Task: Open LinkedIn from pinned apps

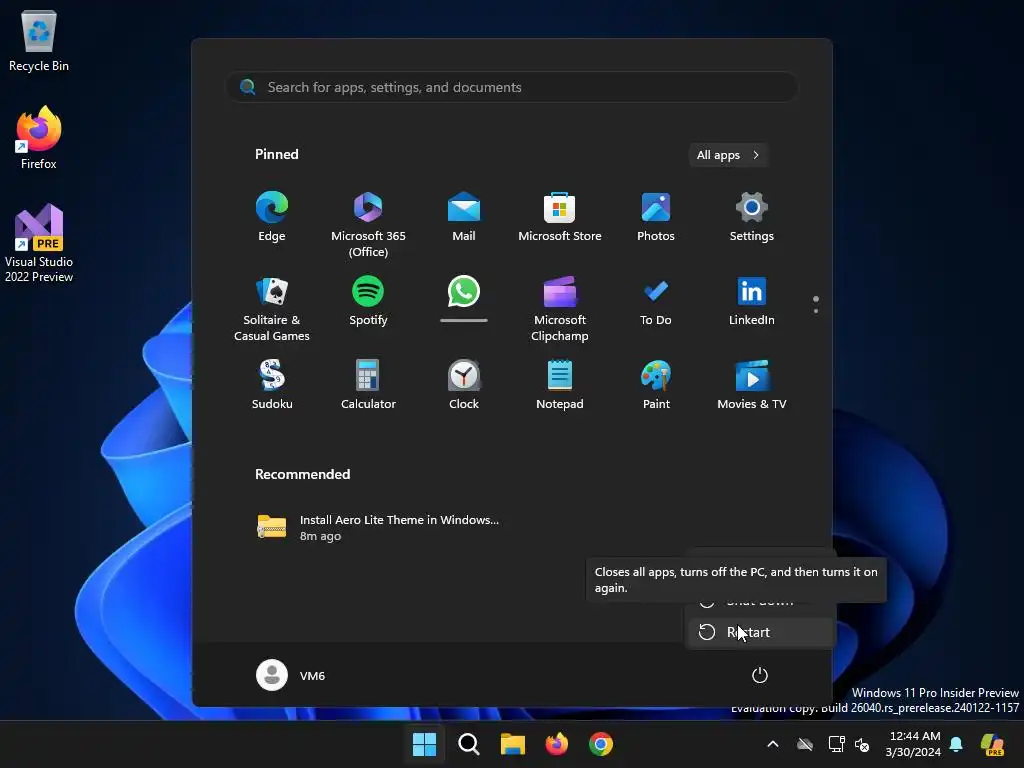Action: coord(751,301)
